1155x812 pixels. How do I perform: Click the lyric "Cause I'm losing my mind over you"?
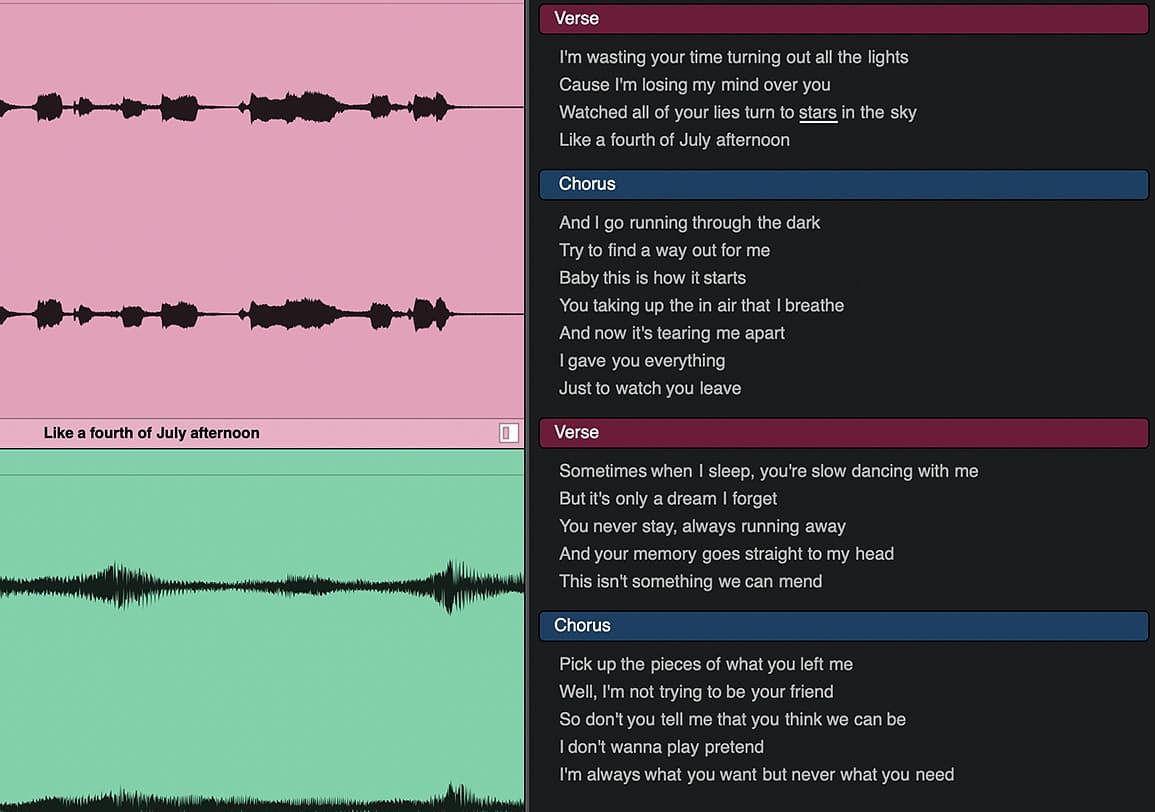[694, 85]
